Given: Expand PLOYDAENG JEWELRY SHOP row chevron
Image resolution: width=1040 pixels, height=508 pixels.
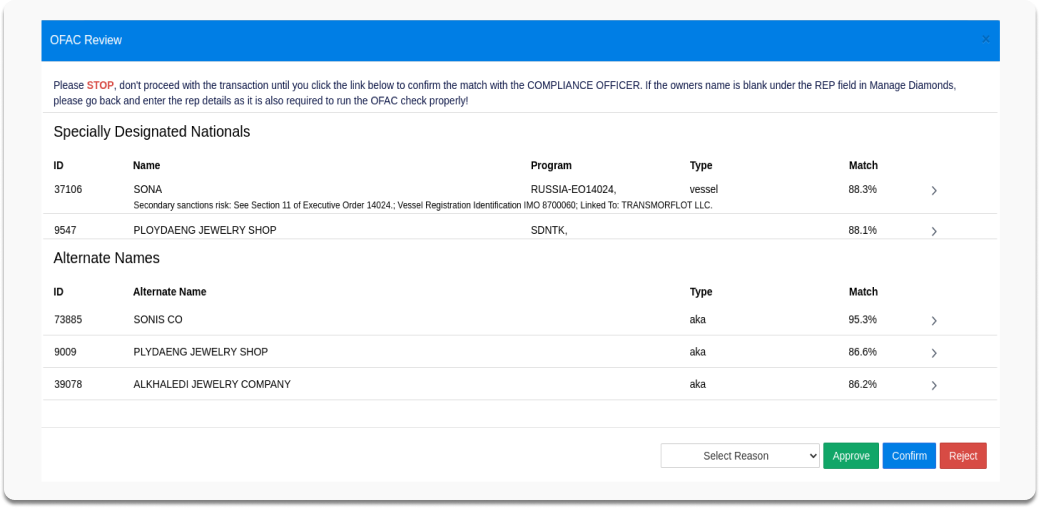Looking at the screenshot, I should [x=934, y=231].
